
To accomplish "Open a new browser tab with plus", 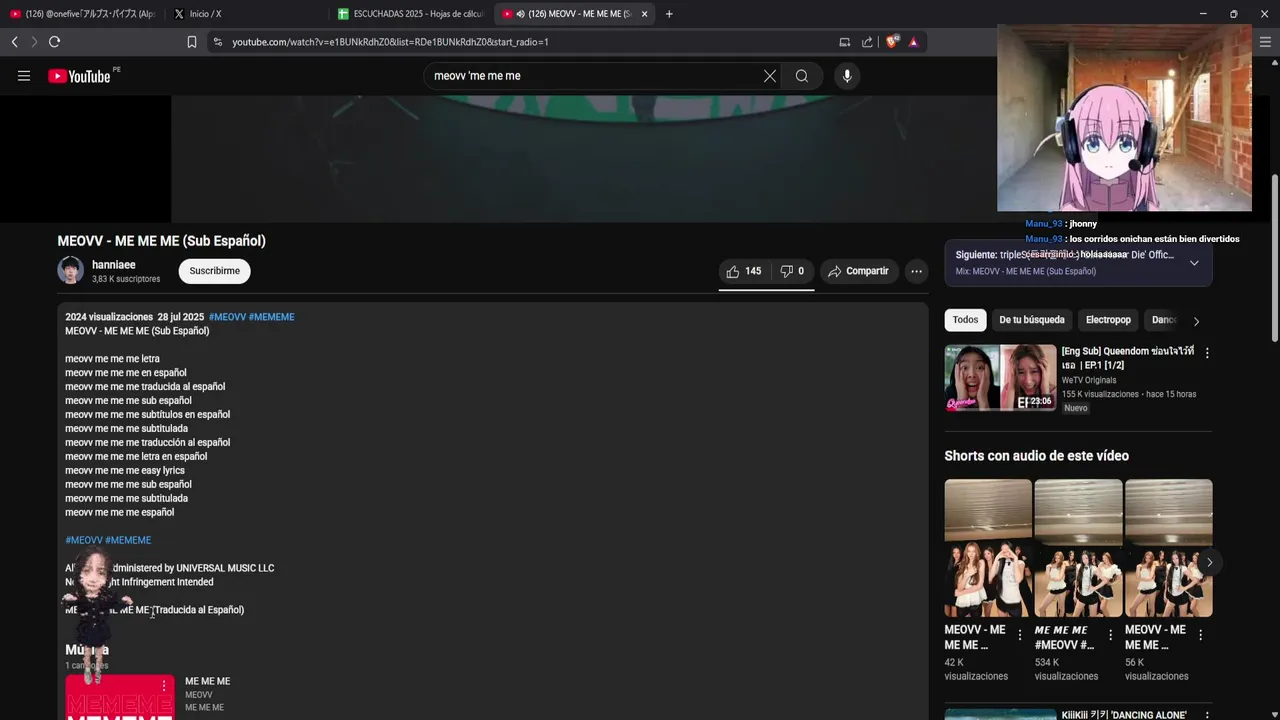I will click(669, 14).
